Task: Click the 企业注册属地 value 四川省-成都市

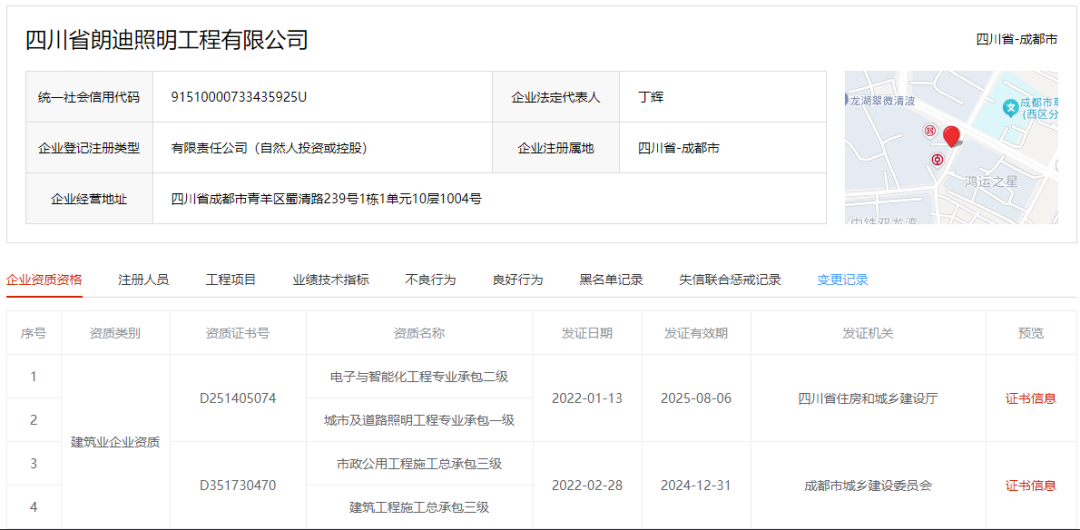Action: pos(679,147)
